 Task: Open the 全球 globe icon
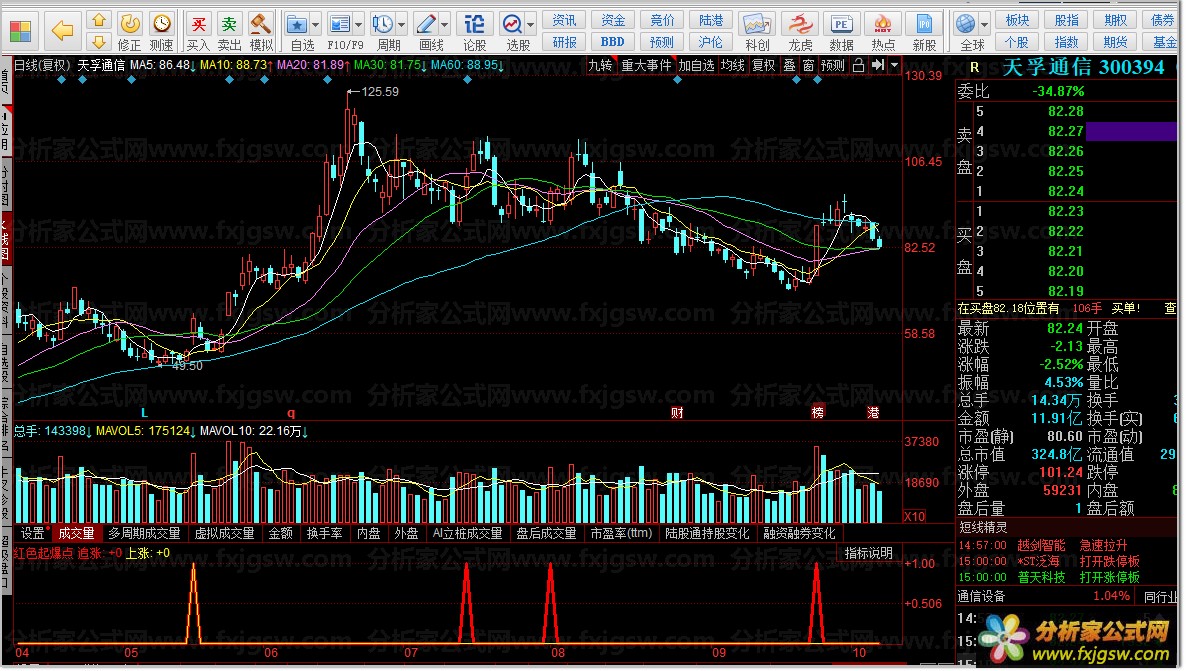coord(966,24)
